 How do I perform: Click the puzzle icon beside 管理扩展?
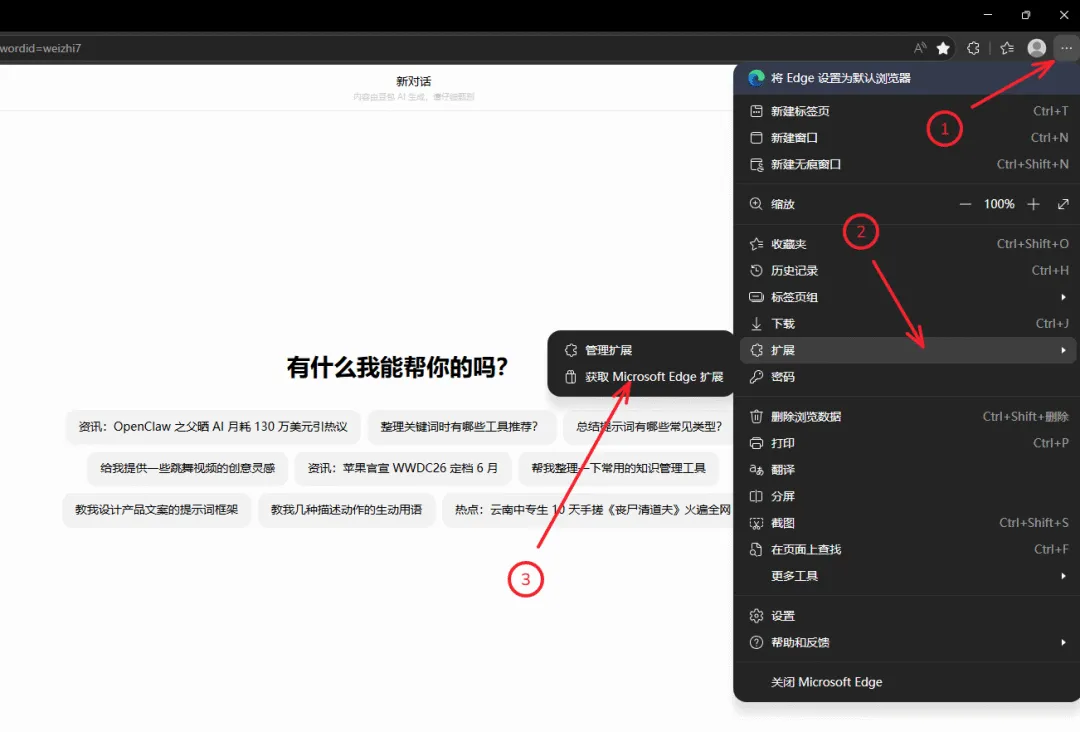(x=570, y=351)
